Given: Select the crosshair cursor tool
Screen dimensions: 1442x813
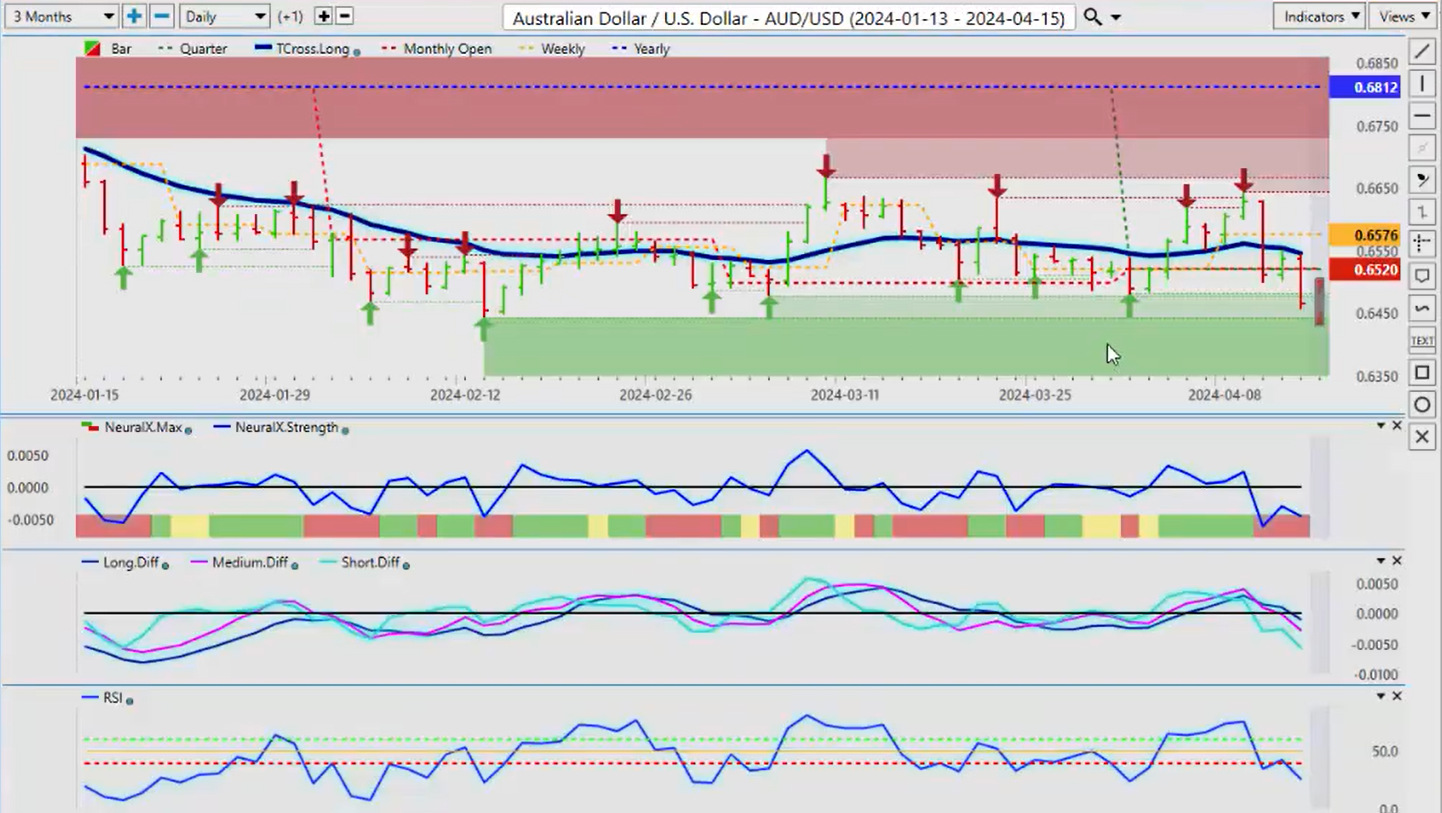Looking at the screenshot, I should coord(1421,243).
